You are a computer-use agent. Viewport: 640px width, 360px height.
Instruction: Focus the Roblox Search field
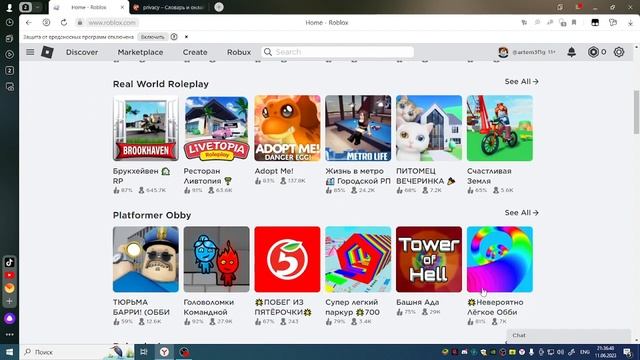[x=338, y=52]
